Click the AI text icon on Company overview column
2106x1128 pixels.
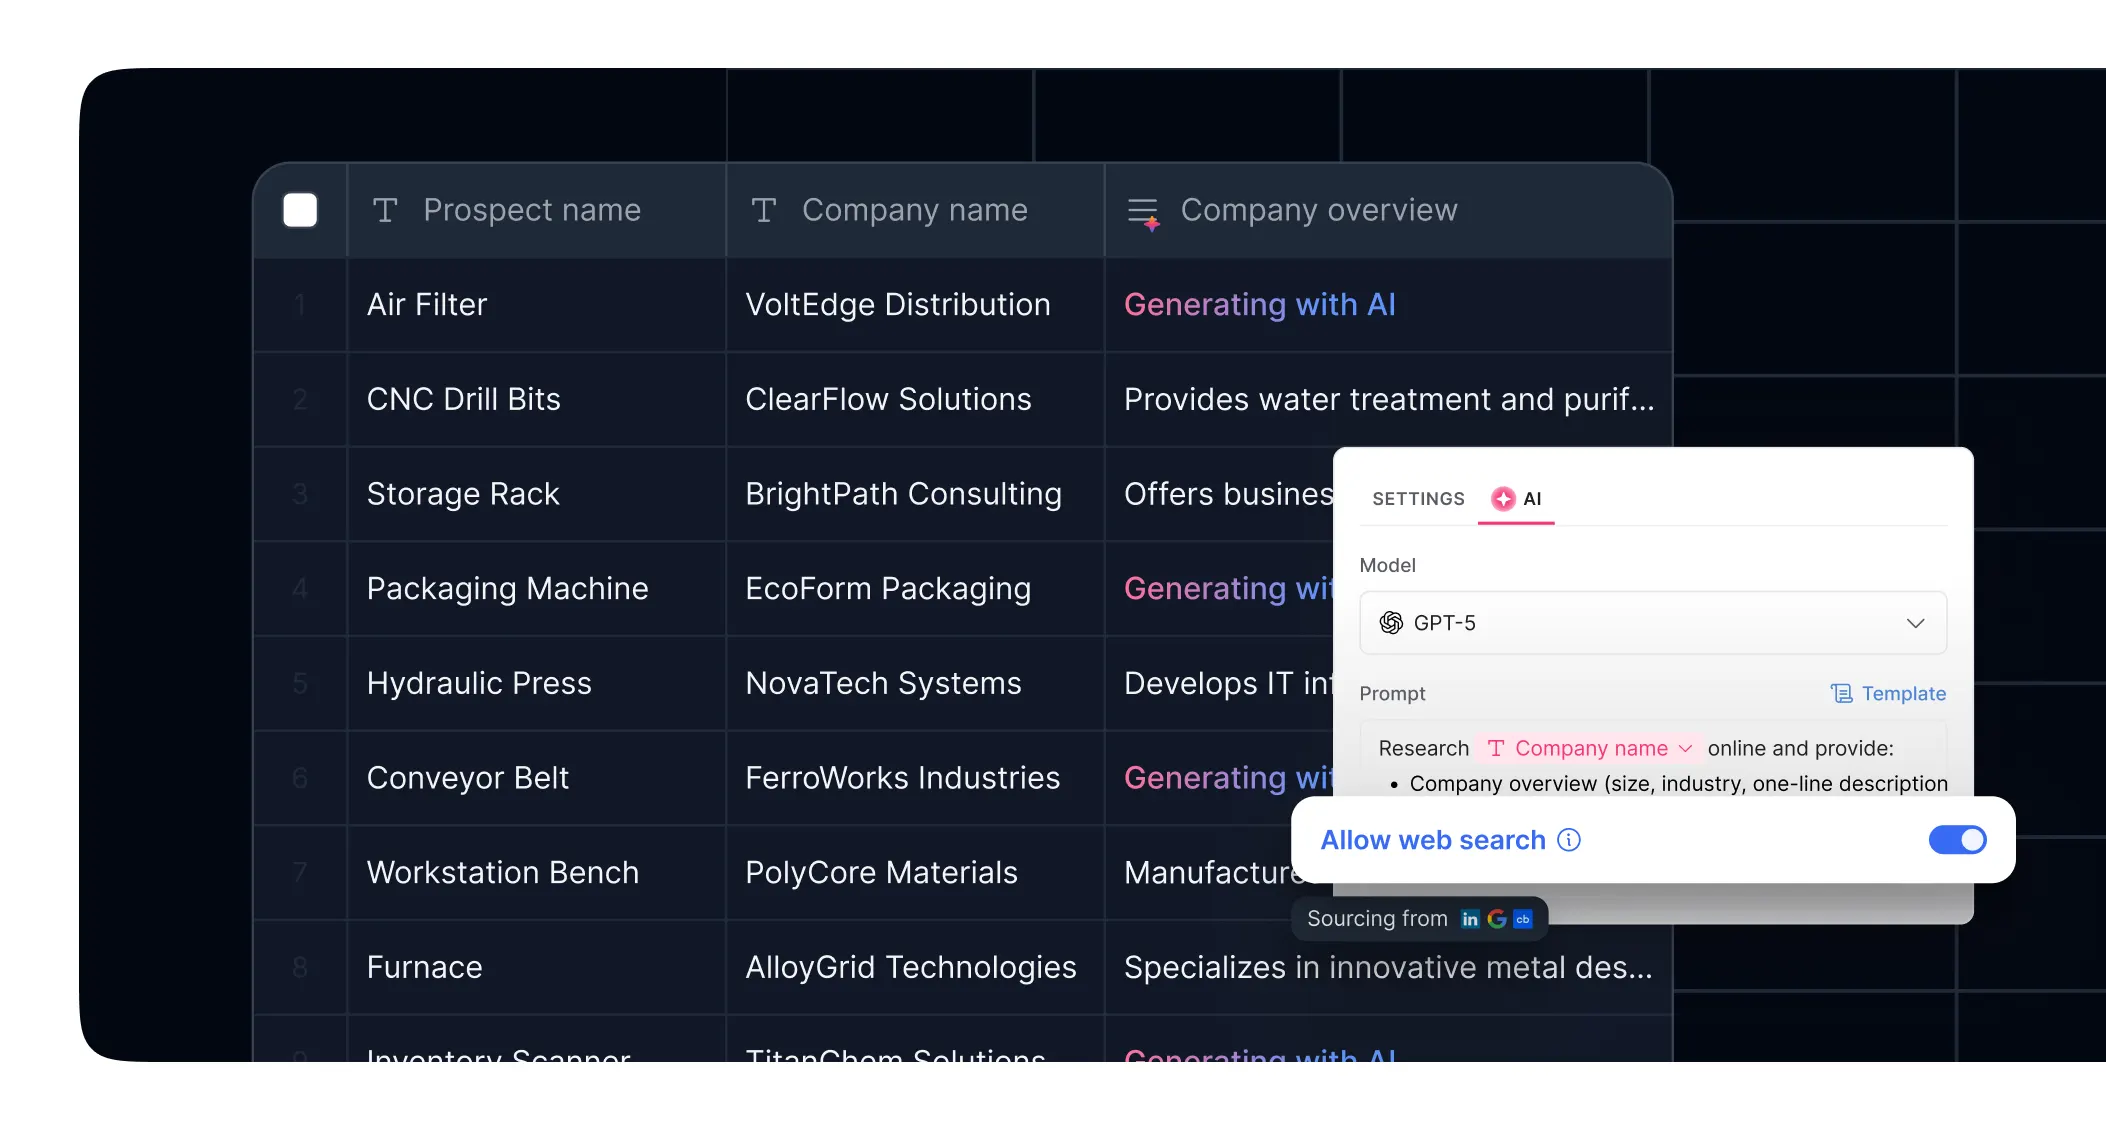pos(1143,212)
